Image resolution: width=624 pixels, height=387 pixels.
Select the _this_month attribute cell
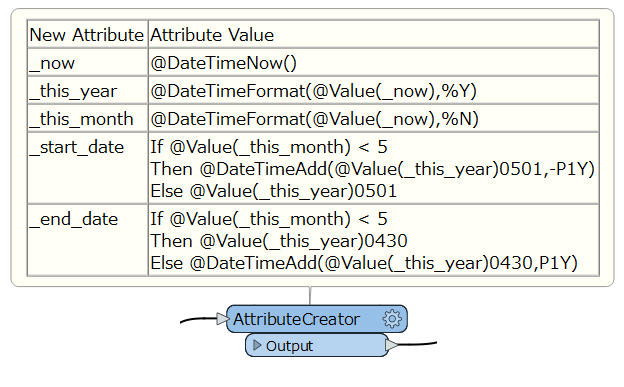click(x=88, y=118)
